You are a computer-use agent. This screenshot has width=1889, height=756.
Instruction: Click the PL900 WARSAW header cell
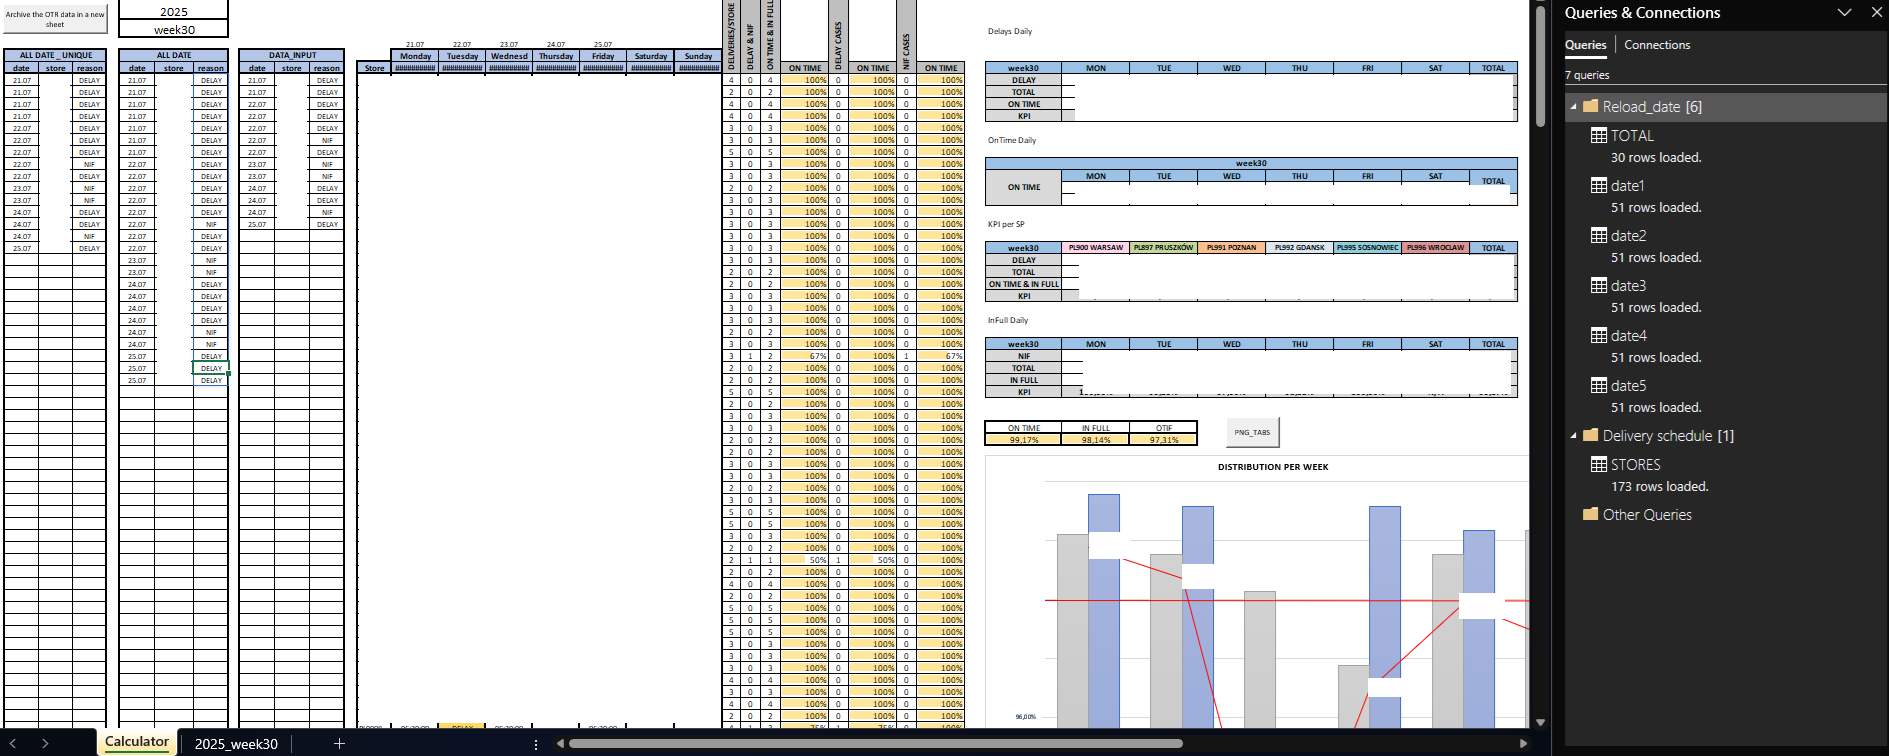1096,247
